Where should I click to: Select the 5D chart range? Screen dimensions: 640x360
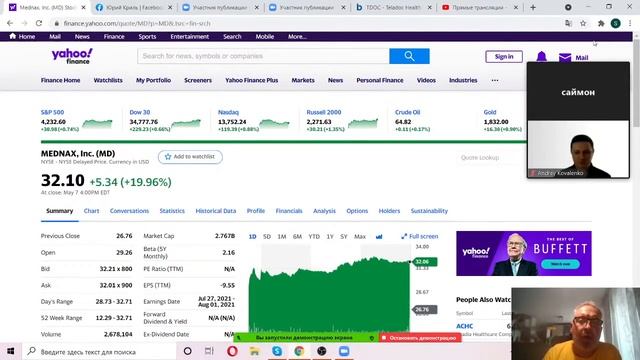pyautogui.click(x=267, y=236)
